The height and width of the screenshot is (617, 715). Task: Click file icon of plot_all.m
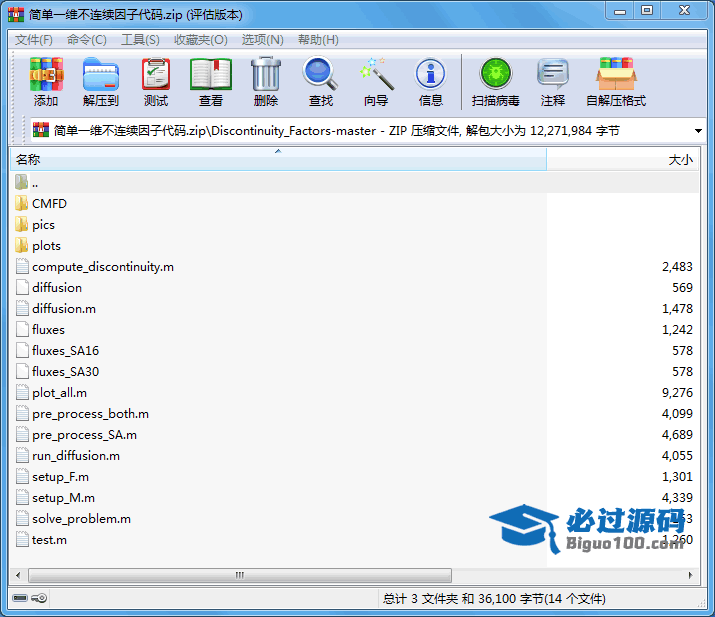pos(22,392)
